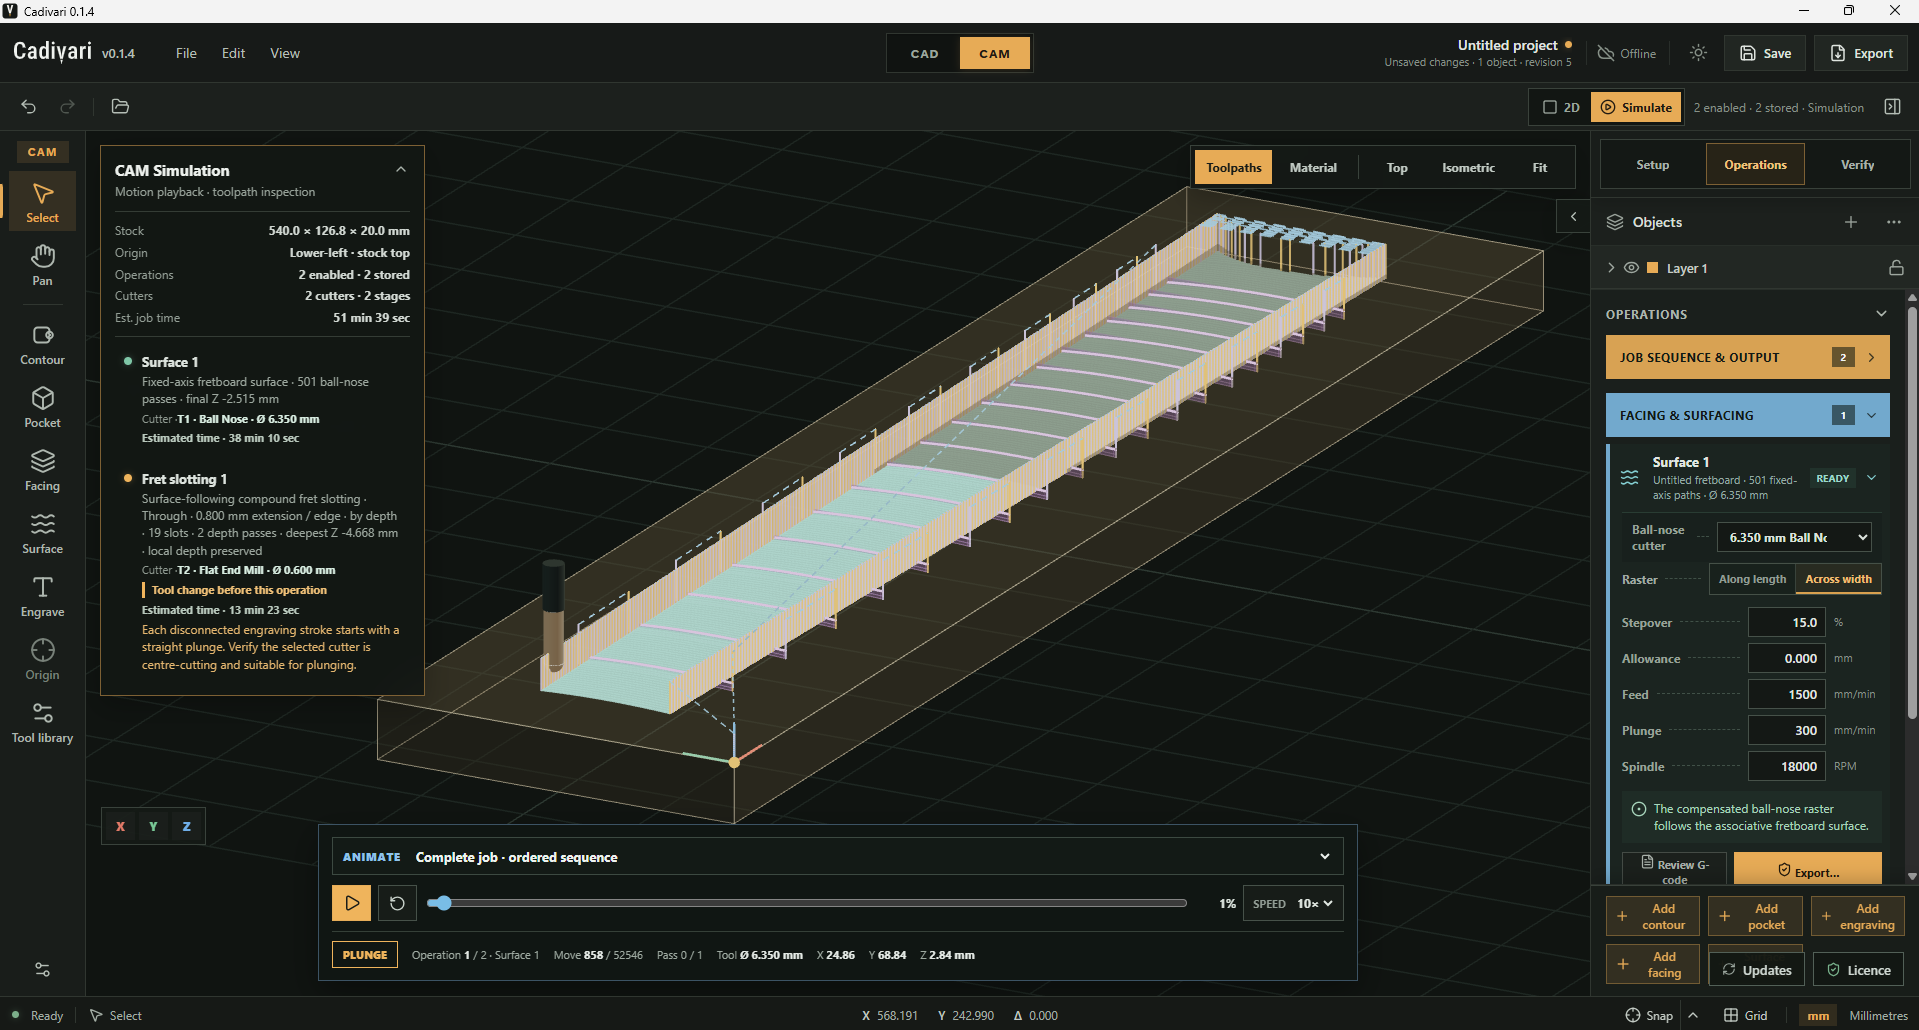Pick the Surface tool
Viewport: 1919px width, 1030px height.
pyautogui.click(x=42, y=534)
